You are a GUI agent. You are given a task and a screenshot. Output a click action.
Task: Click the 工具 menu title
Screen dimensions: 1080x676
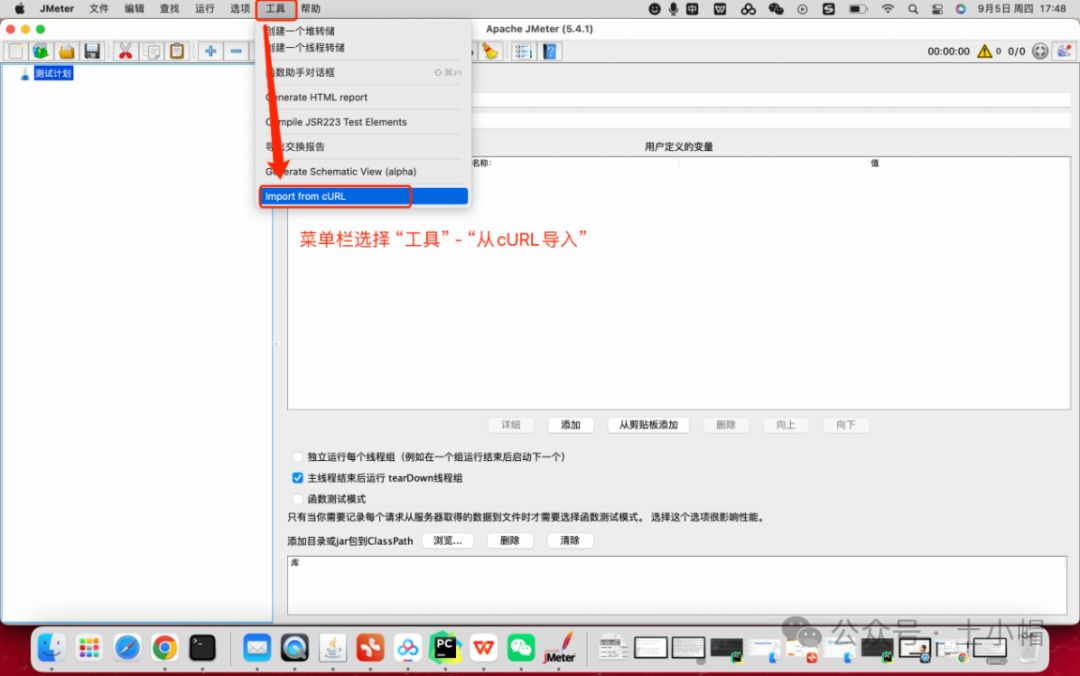point(276,9)
